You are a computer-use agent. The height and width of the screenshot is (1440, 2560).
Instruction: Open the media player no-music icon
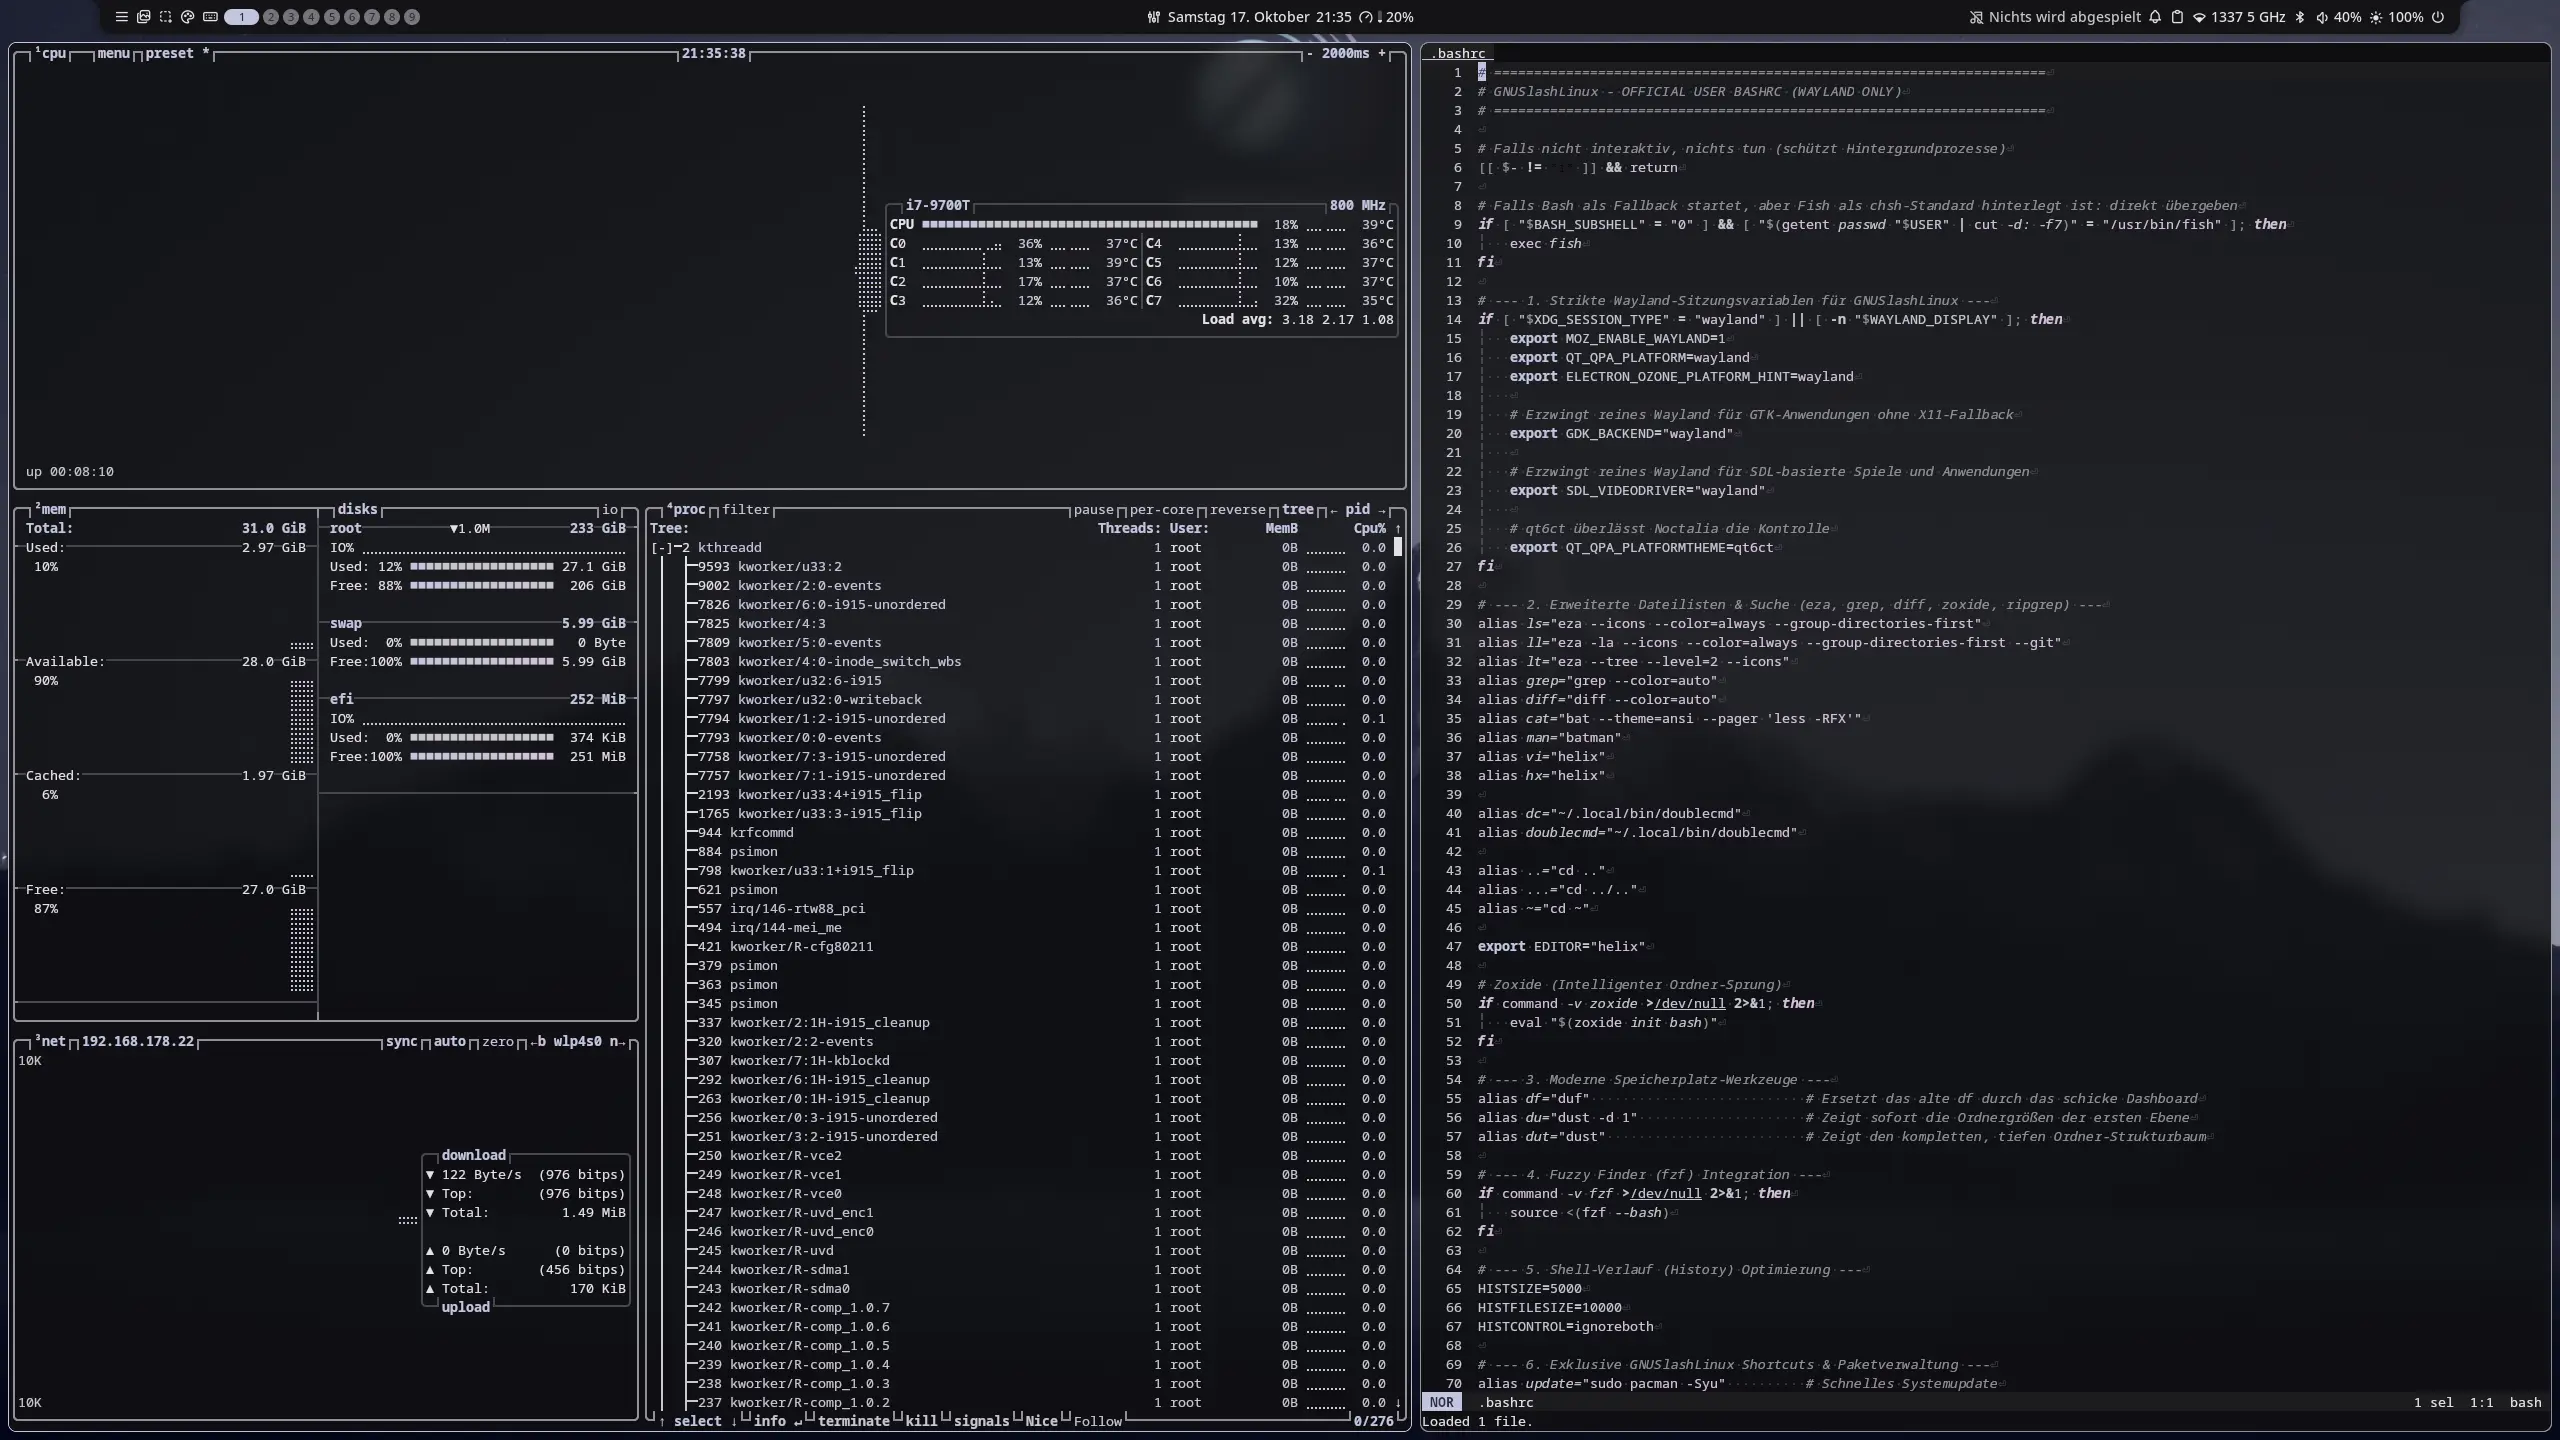tap(1976, 17)
